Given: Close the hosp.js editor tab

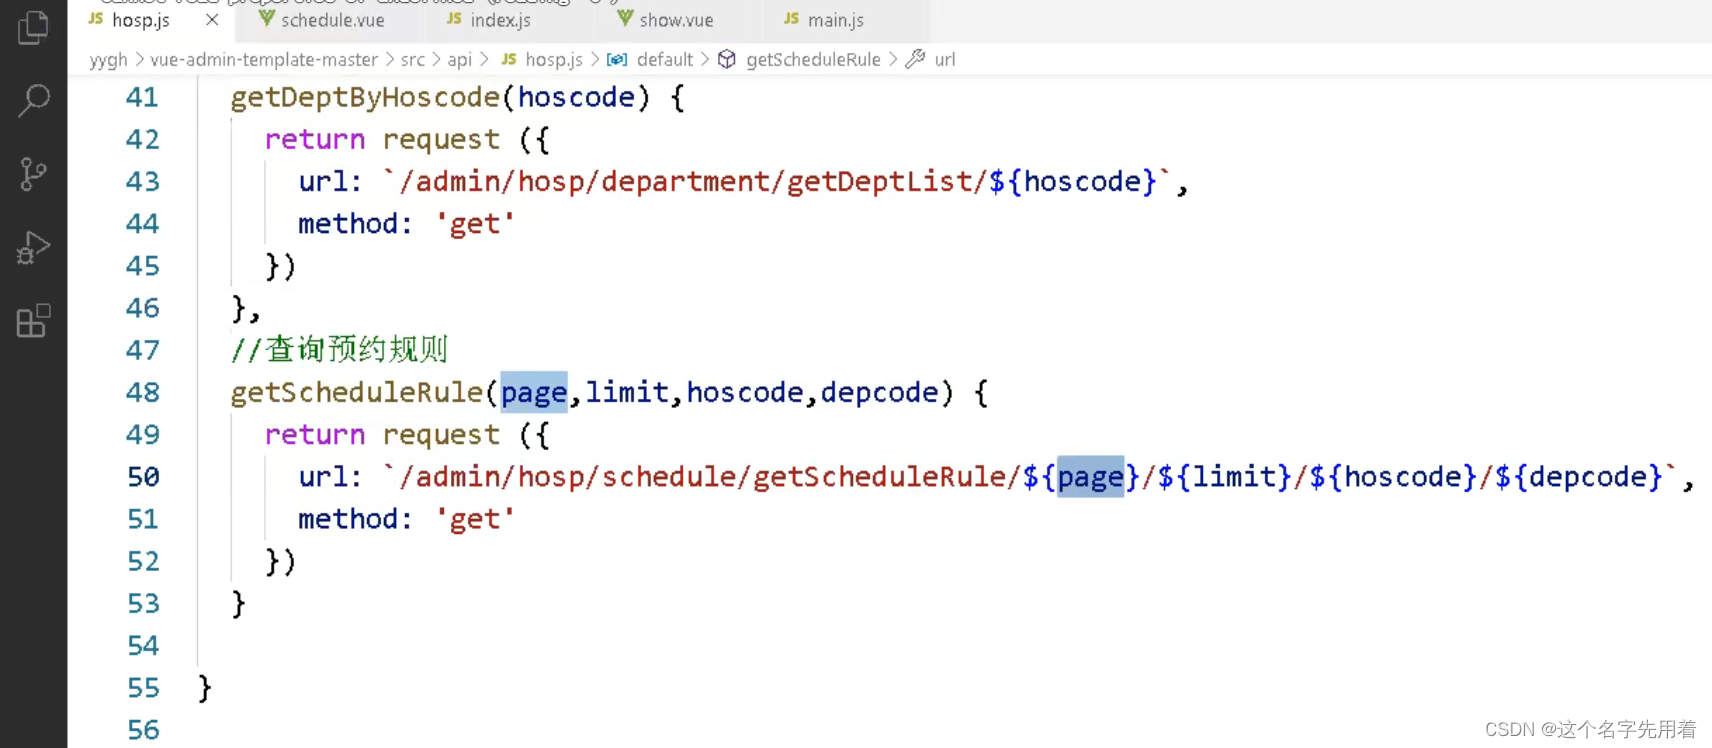Looking at the screenshot, I should pos(212,20).
